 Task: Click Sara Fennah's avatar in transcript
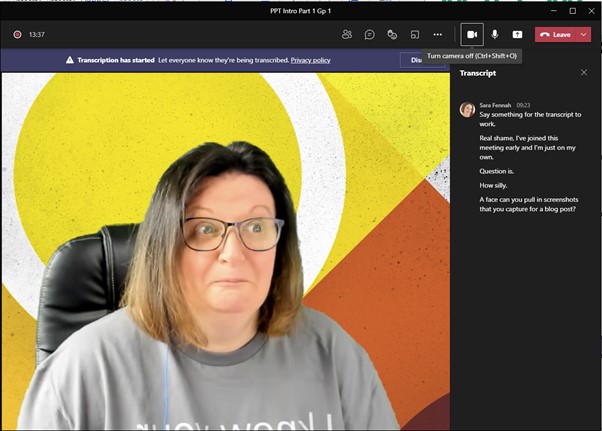(467, 109)
